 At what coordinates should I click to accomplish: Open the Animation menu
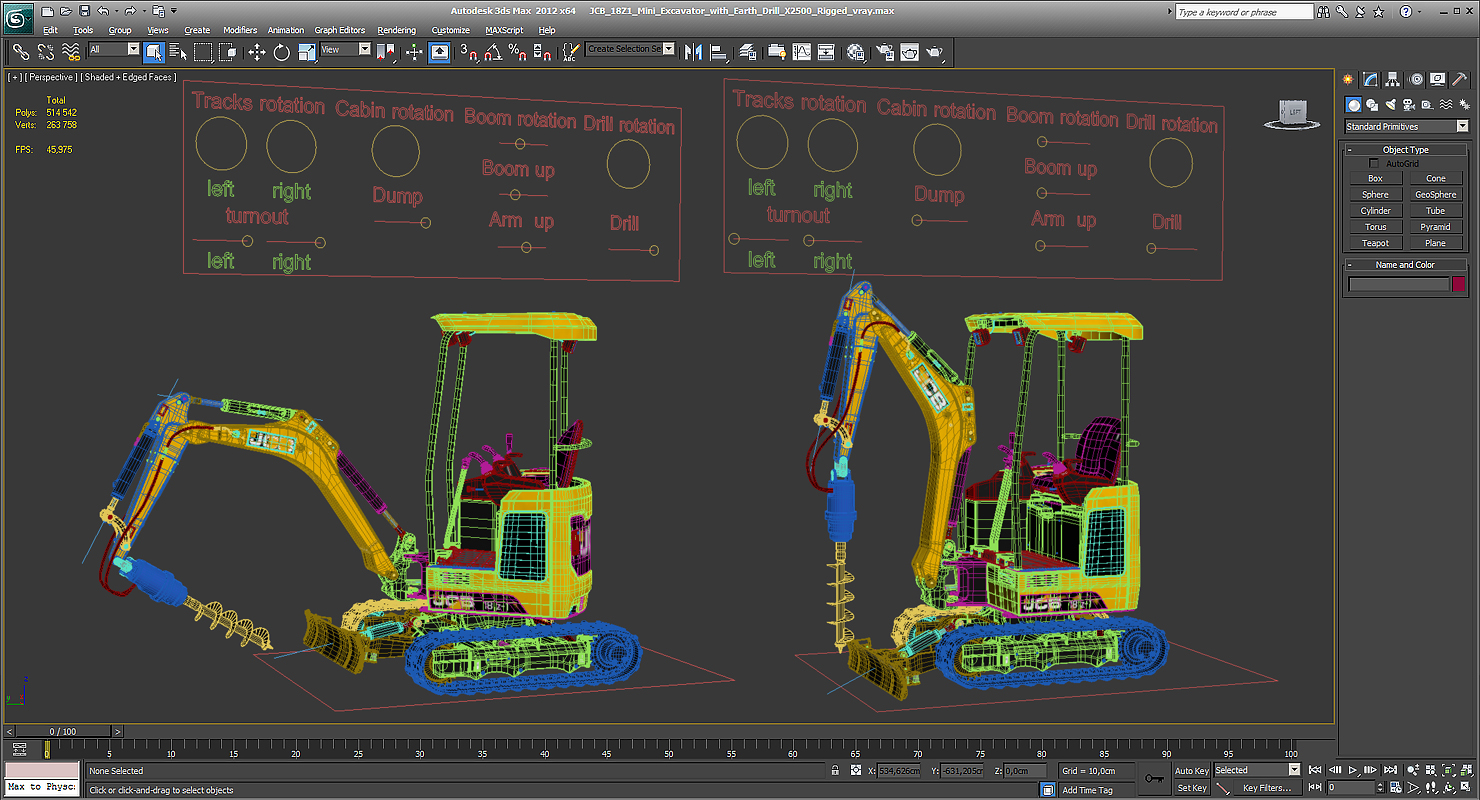(x=286, y=30)
